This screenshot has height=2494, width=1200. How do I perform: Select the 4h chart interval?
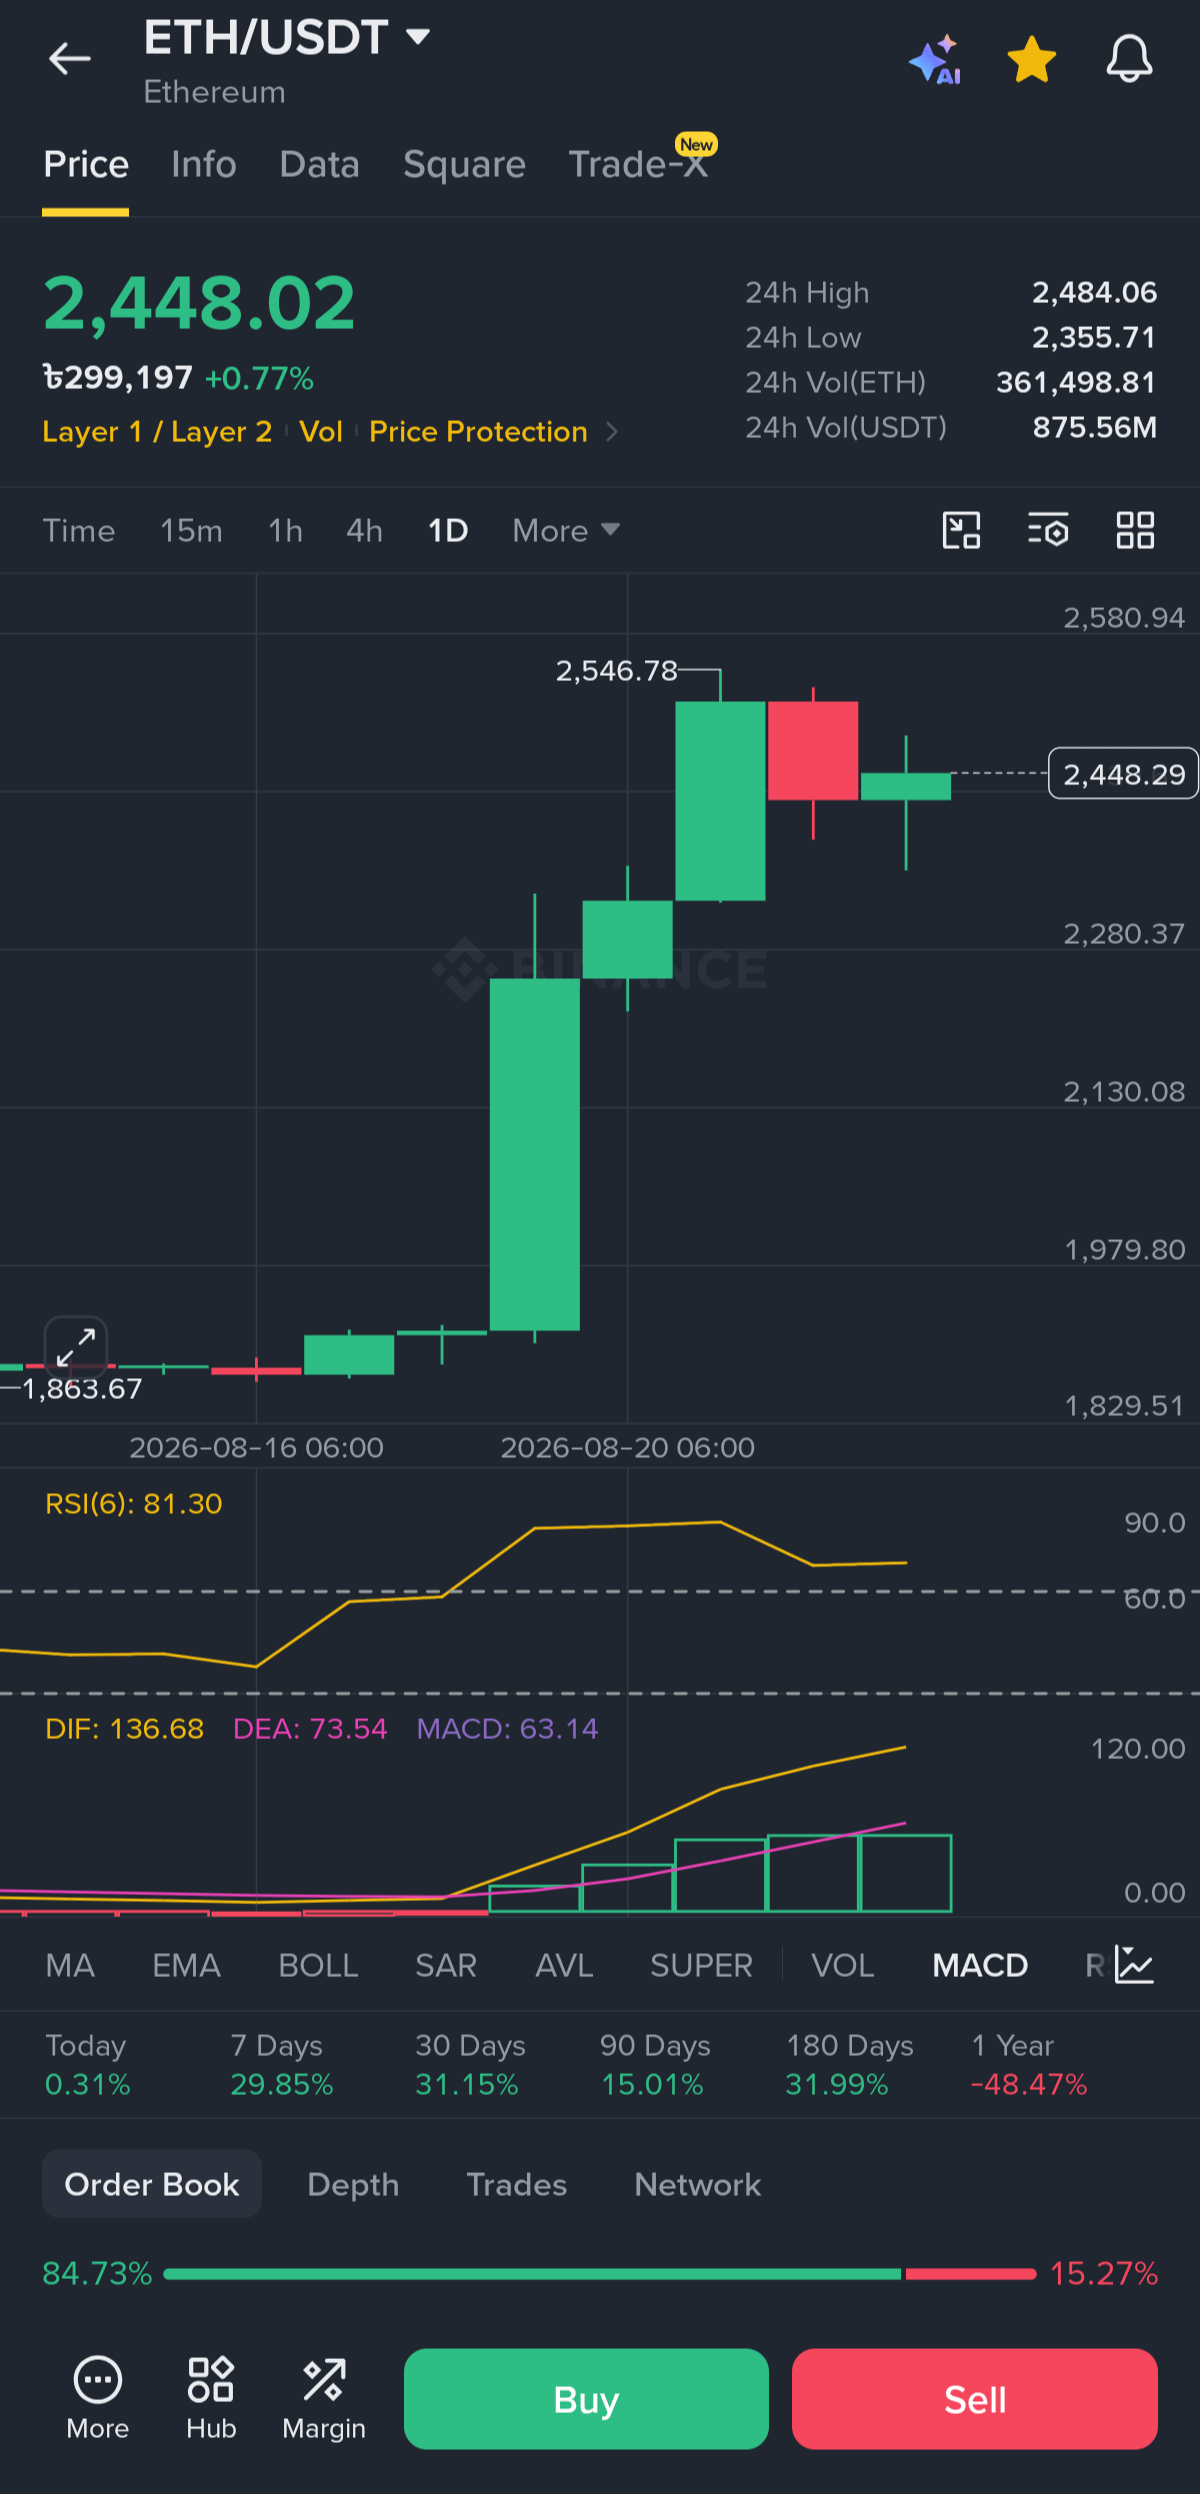click(364, 531)
